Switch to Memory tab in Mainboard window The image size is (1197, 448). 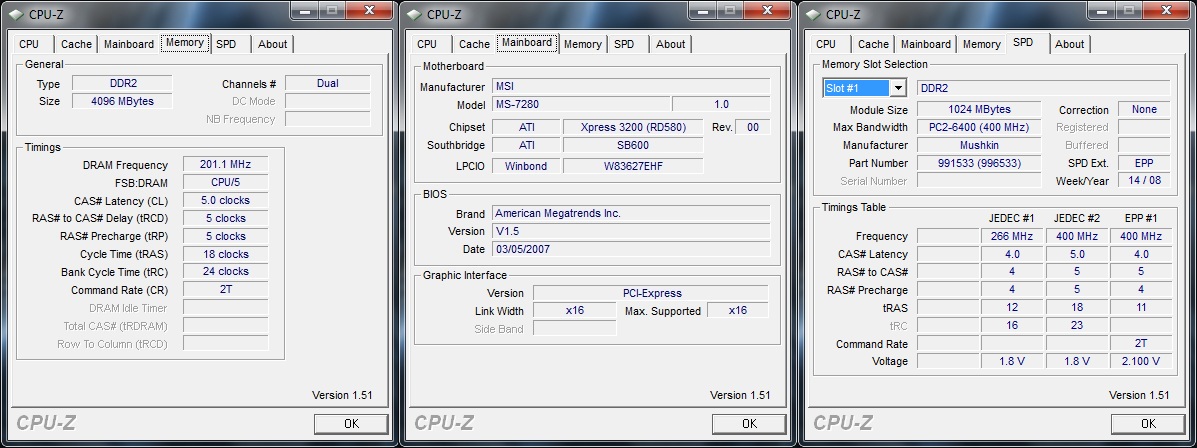pos(582,44)
